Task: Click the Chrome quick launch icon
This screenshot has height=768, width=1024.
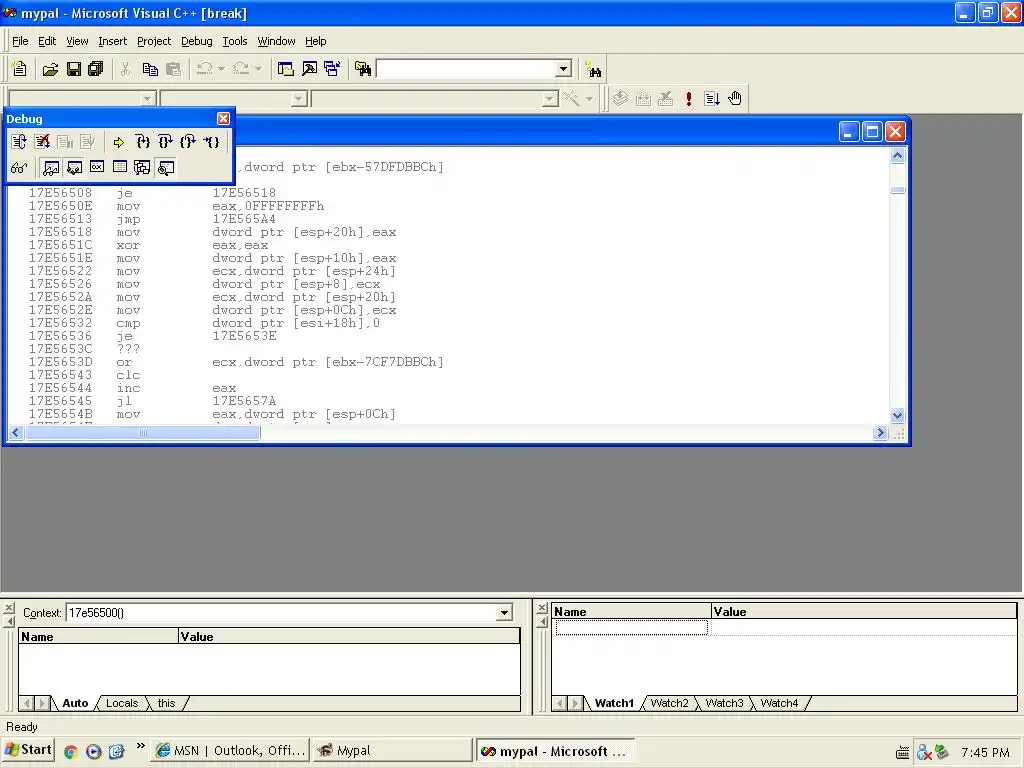Action: tap(71, 752)
